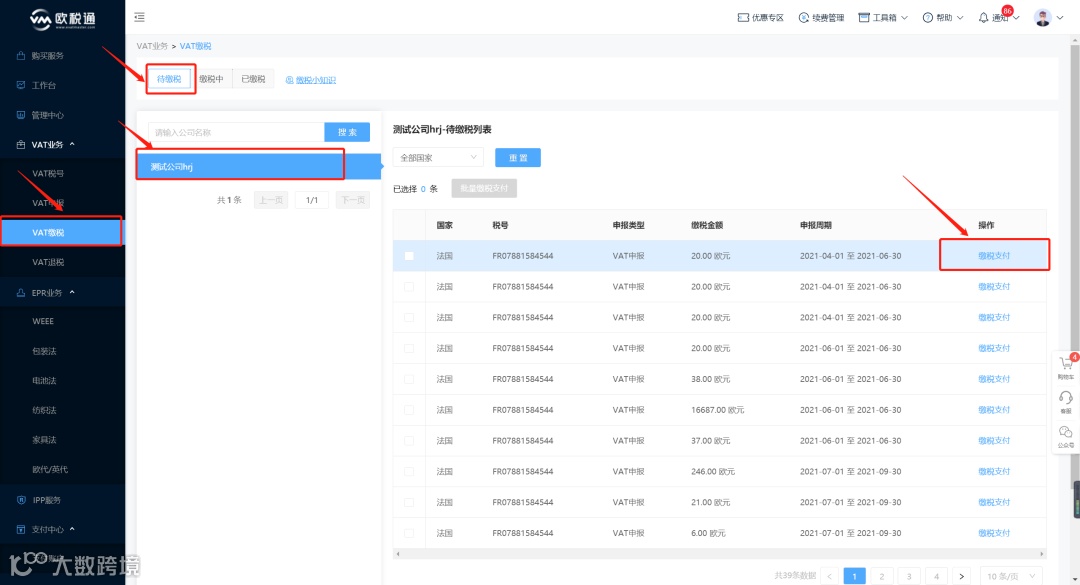Open 续费管理 renewal management
This screenshot has width=1080, height=585.
coord(821,18)
